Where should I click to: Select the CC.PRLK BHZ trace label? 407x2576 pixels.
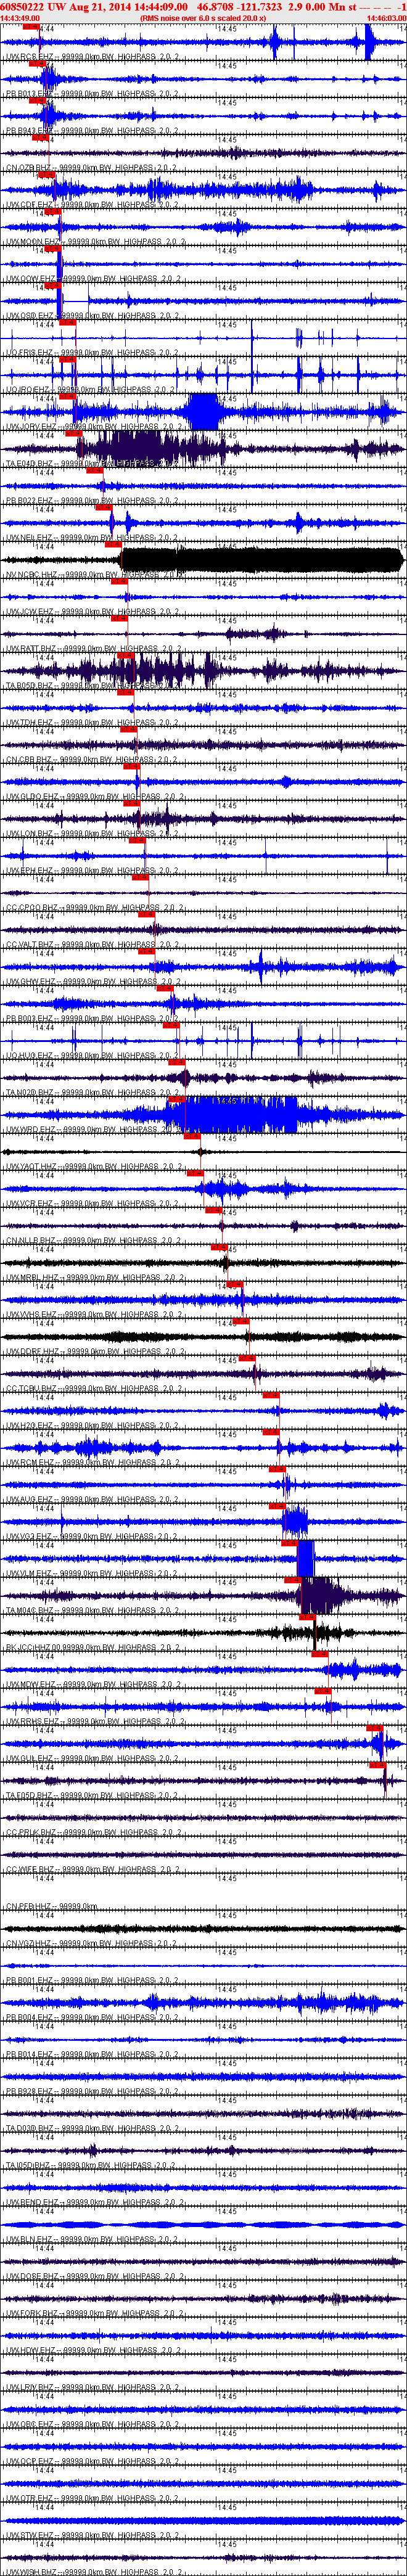[x=92, y=1833]
